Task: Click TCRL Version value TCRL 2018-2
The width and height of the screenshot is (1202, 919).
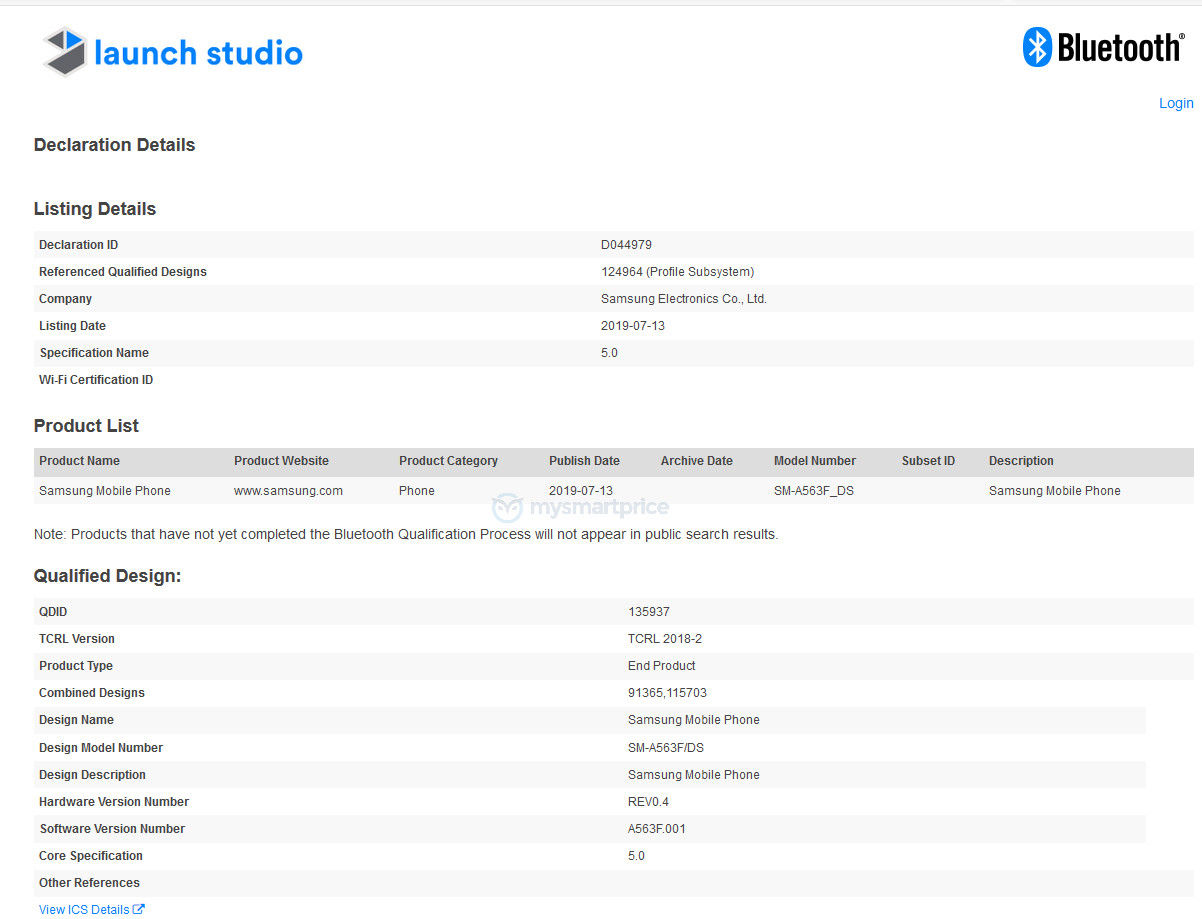Action: pos(665,638)
